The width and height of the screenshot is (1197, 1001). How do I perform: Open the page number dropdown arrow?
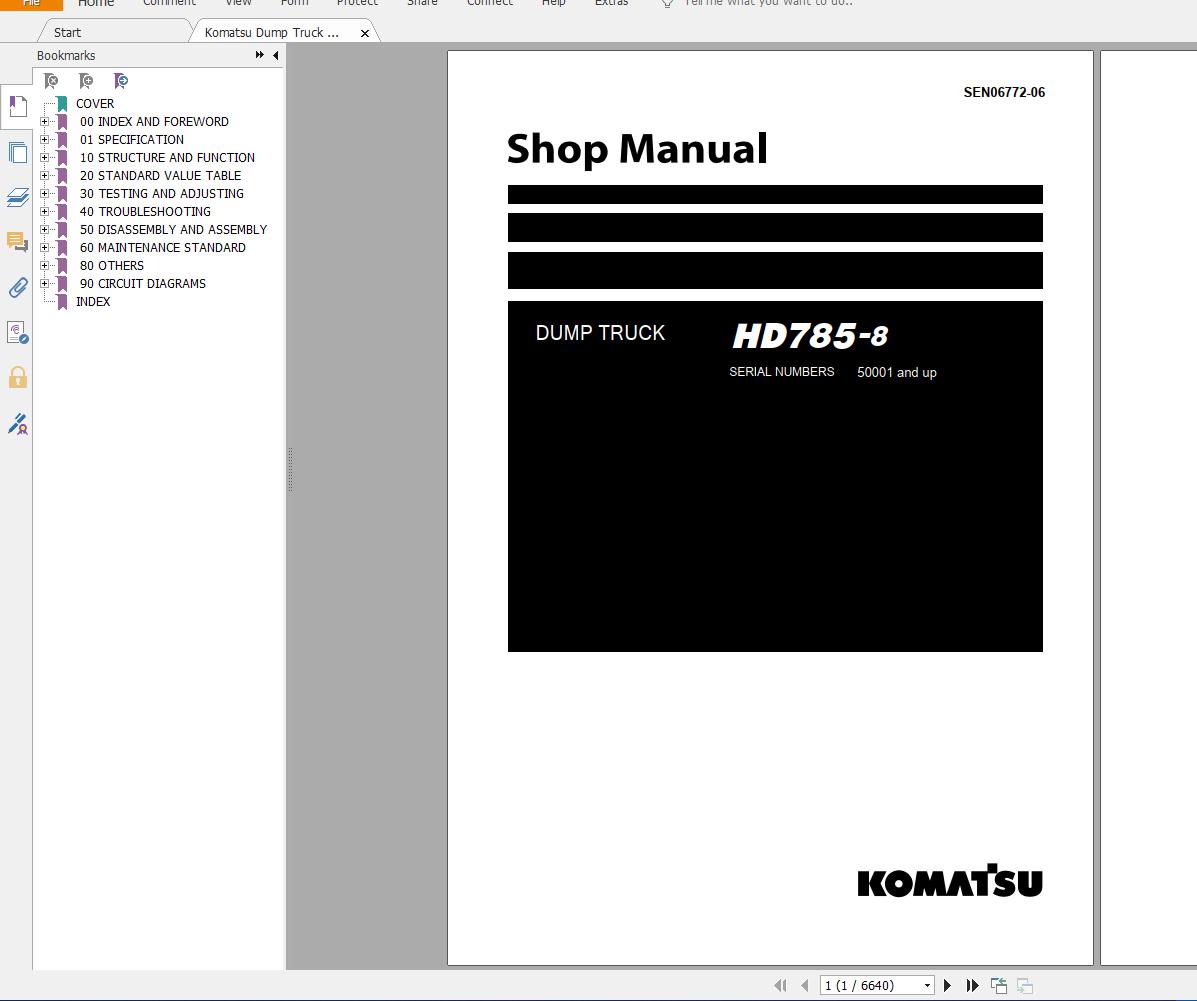point(928,986)
